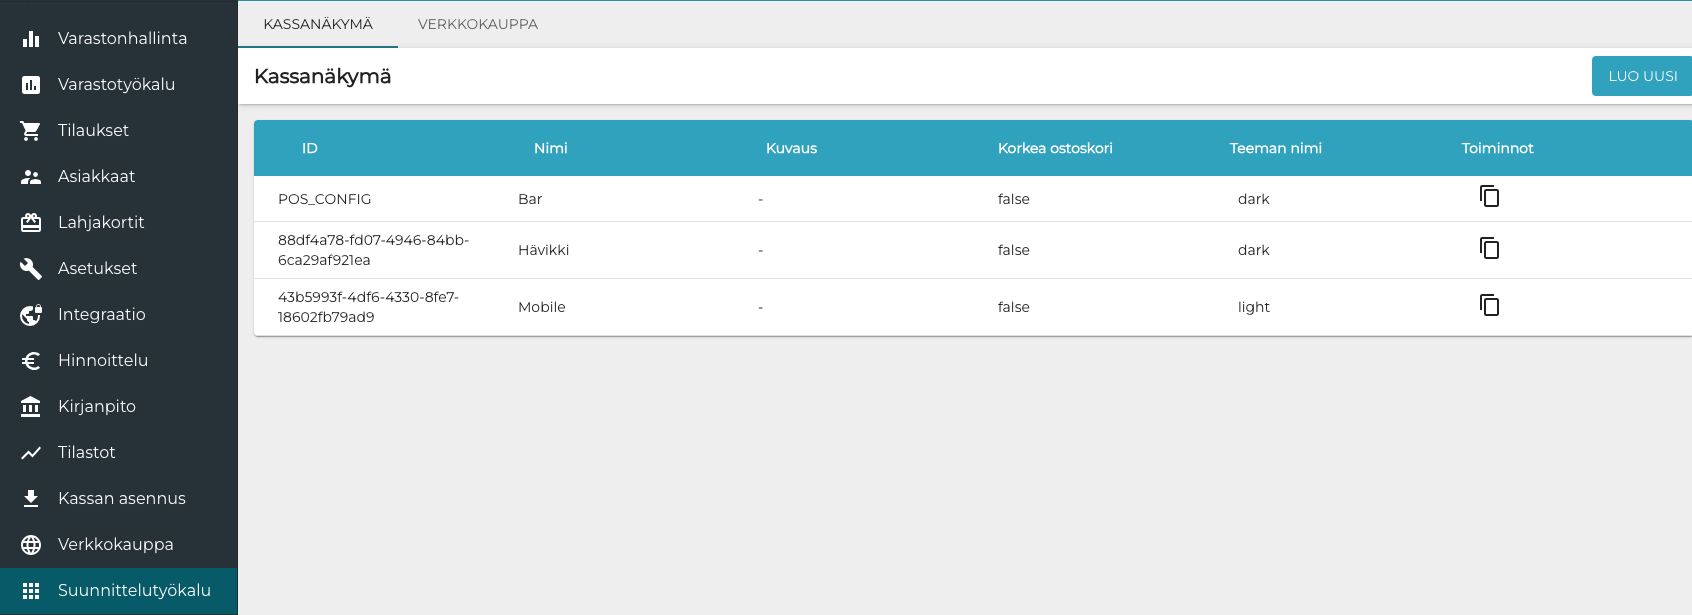Click the Lahjakortit gift card icon
The height and width of the screenshot is (615, 1692).
coord(31,222)
